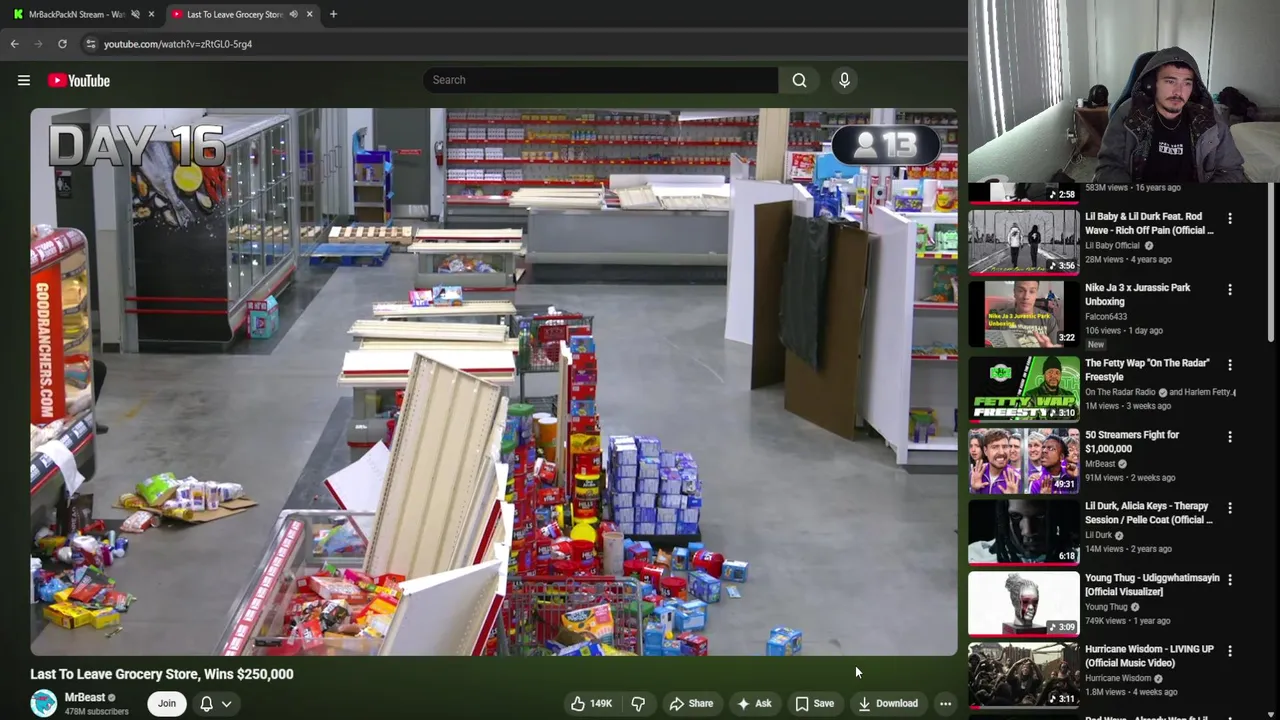1280x720 pixels.
Task: Open 50 Streamers Fight for $1,000,000 thumbnail
Action: point(1023,461)
